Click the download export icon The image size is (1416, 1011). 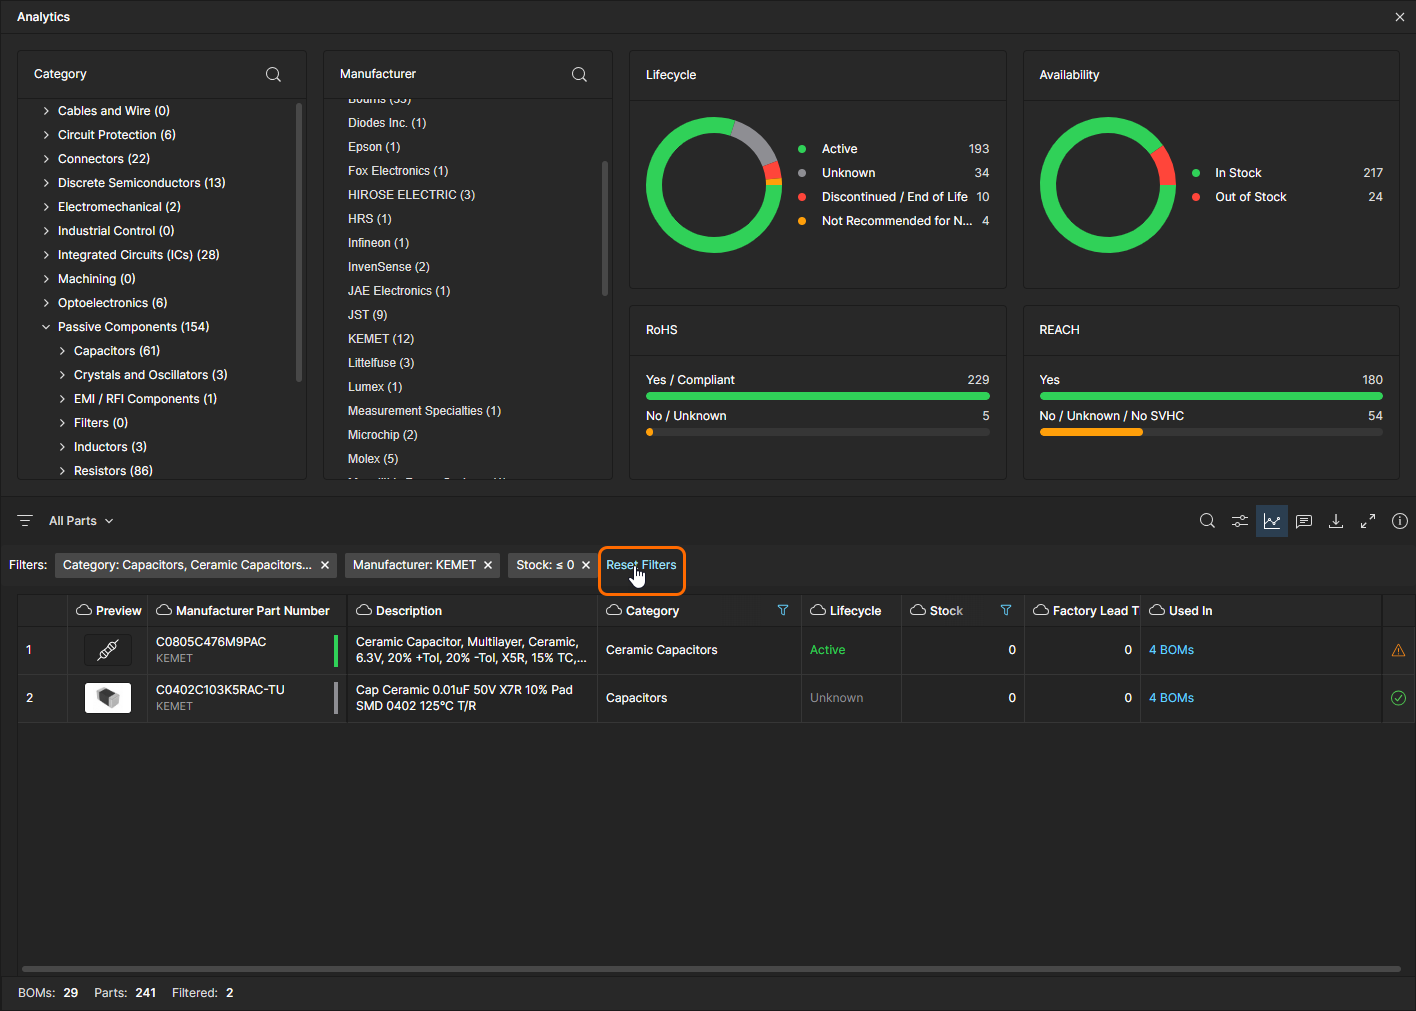tap(1335, 521)
